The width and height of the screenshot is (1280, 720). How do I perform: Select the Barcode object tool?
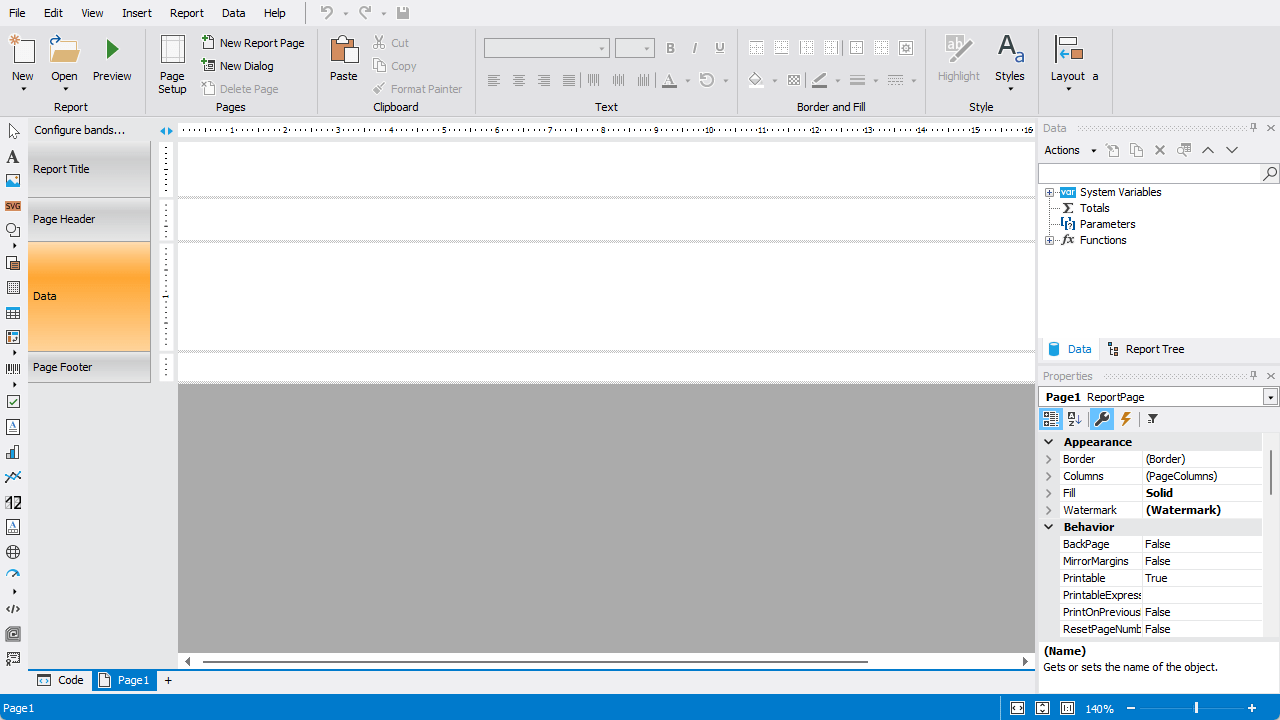[13, 369]
